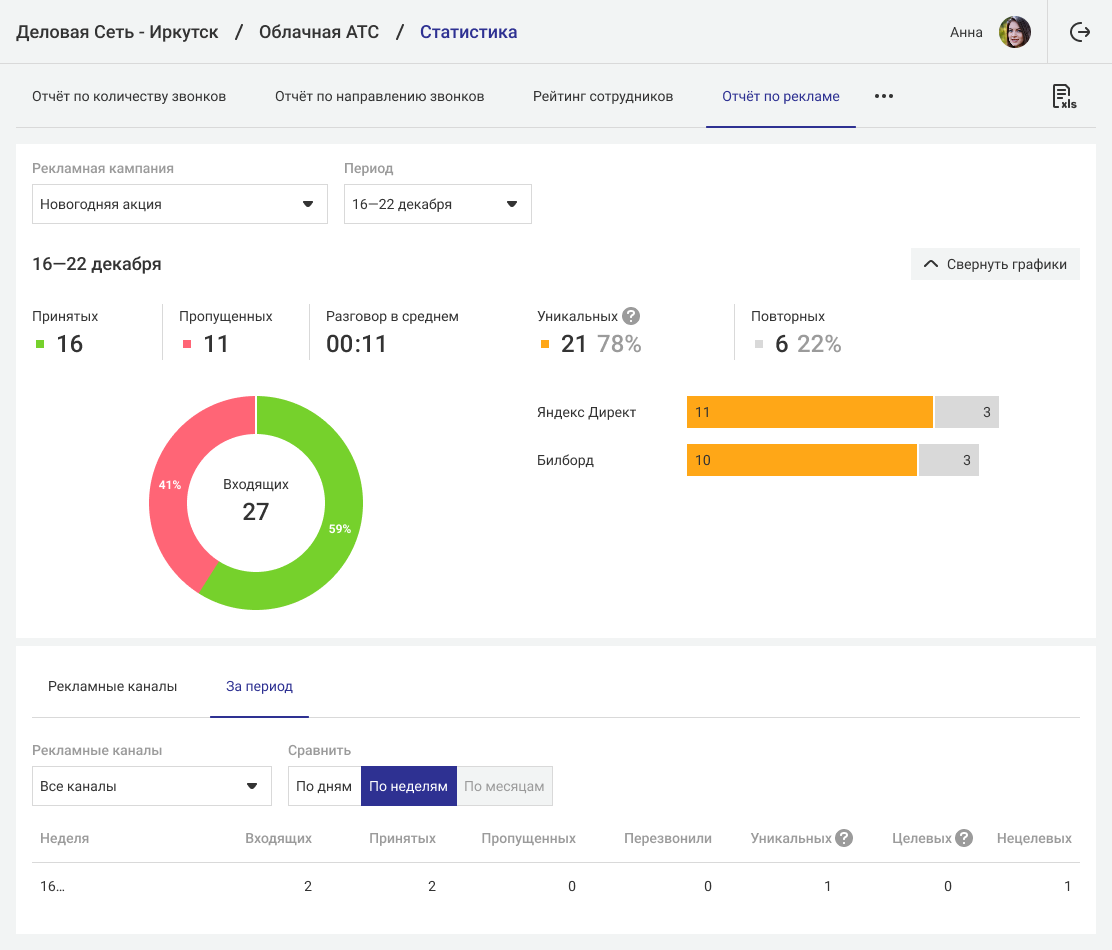Screen dimensions: 1112x950
Task: Go to Облачная АТС breadcrumb link
Action: click(319, 32)
